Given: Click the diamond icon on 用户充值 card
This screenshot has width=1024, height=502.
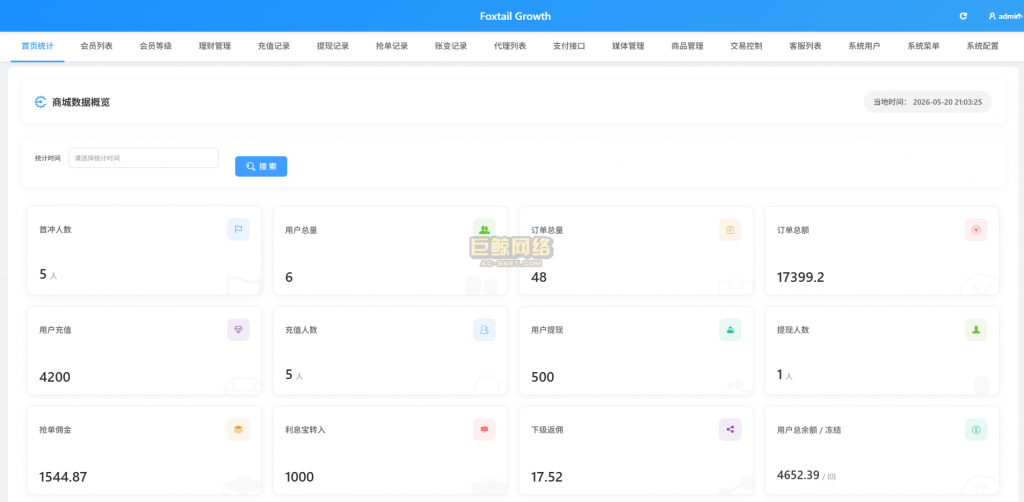Looking at the screenshot, I should 238,330.
